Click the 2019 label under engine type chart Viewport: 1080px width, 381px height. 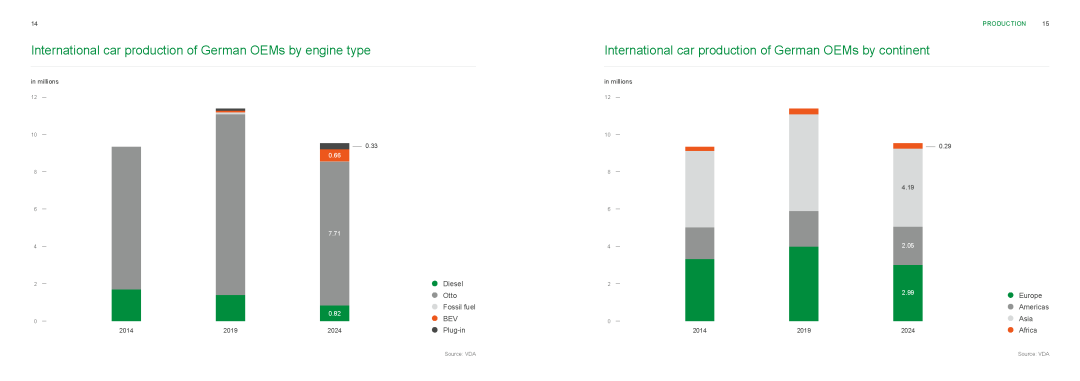(230, 331)
